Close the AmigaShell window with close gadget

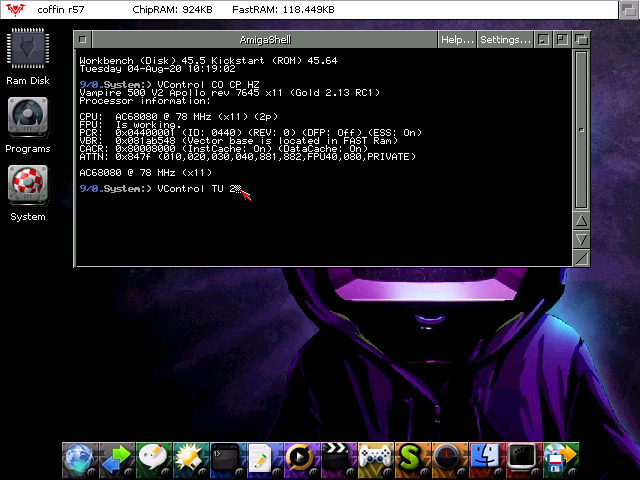pyautogui.click(x=83, y=40)
